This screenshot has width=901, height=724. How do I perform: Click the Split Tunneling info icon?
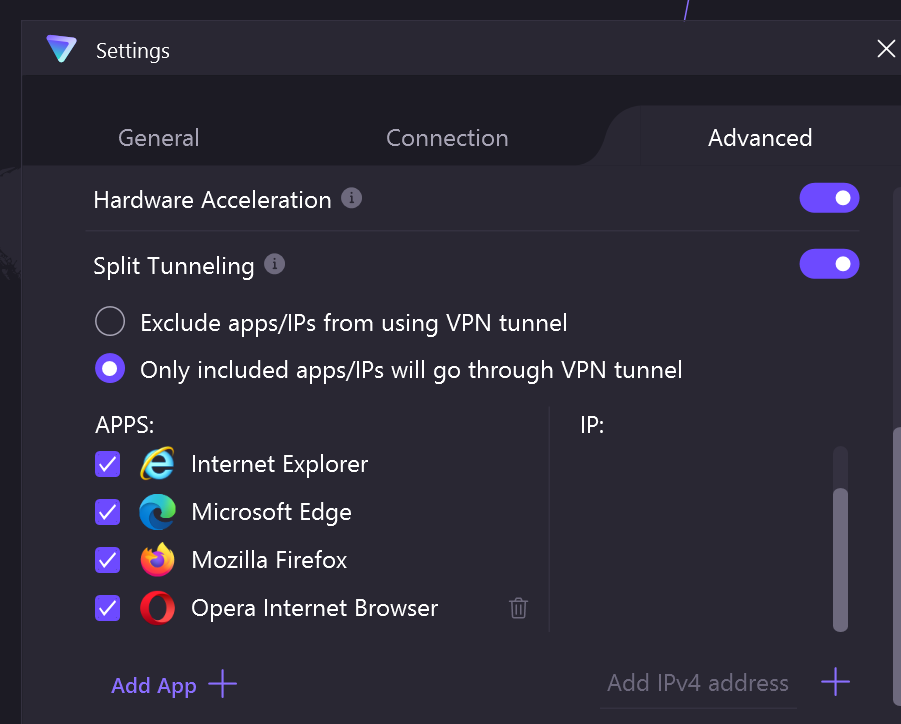pos(274,264)
